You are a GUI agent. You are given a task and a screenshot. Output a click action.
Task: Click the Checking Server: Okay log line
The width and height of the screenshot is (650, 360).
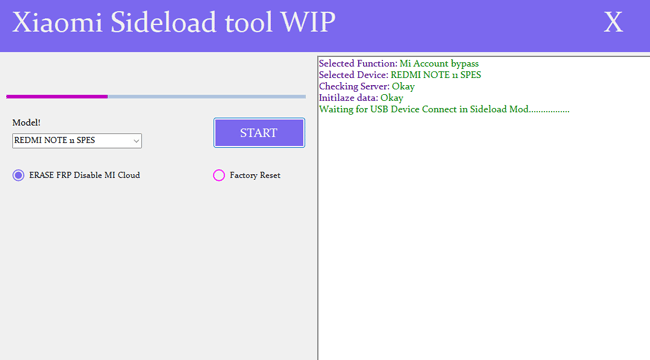[366, 86]
